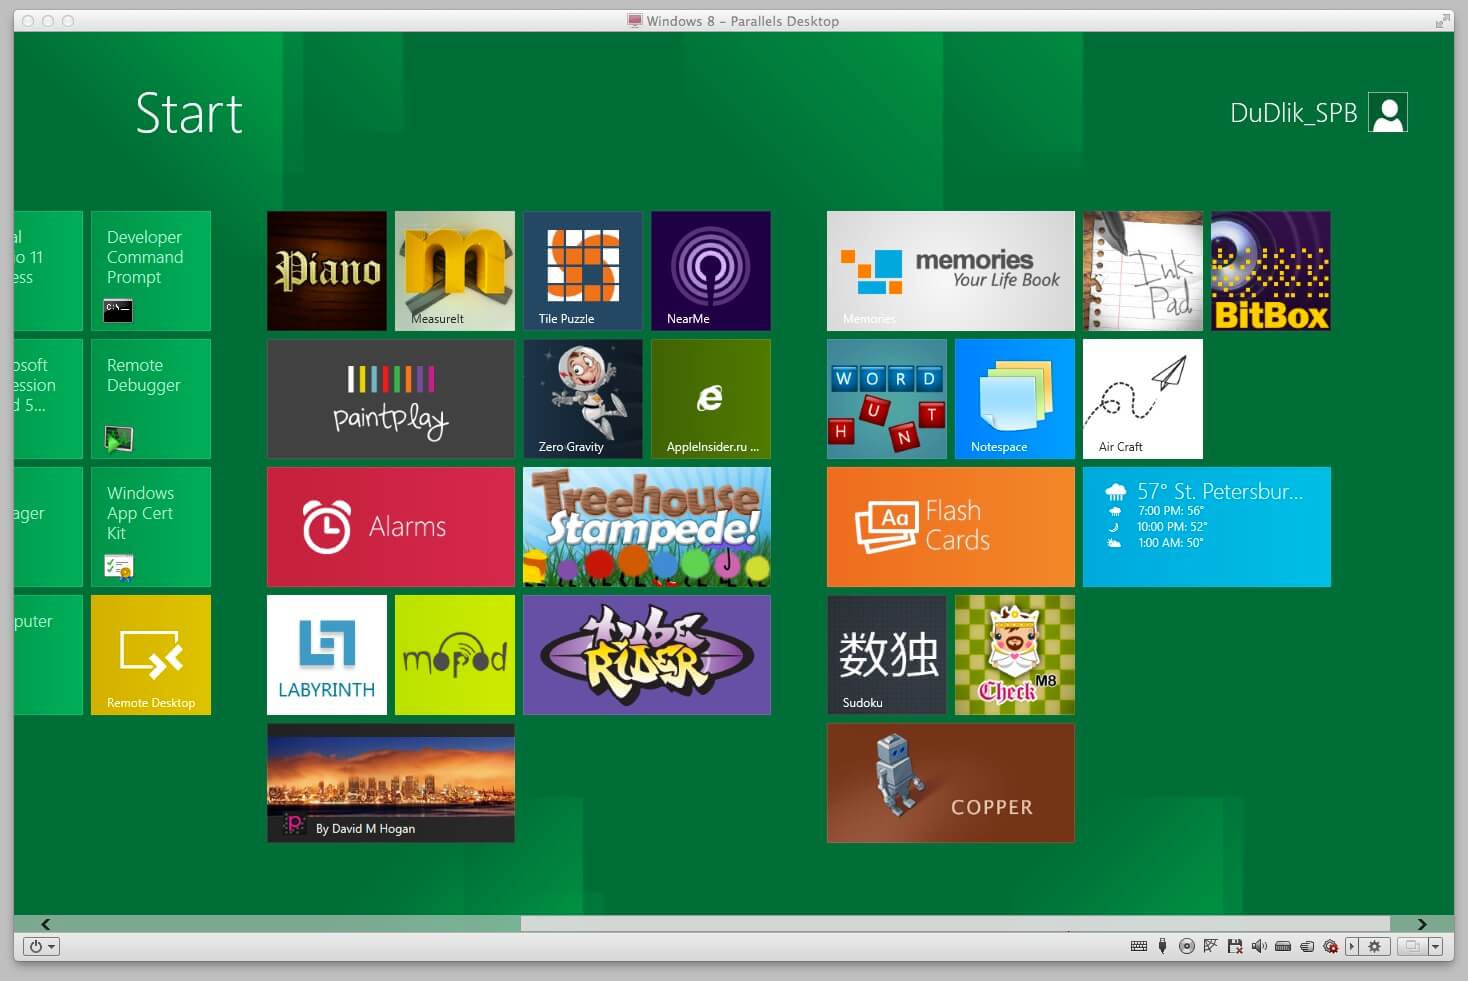The height and width of the screenshot is (981, 1468).
Task: Click the view mode windows button
Action: [x=1412, y=946]
